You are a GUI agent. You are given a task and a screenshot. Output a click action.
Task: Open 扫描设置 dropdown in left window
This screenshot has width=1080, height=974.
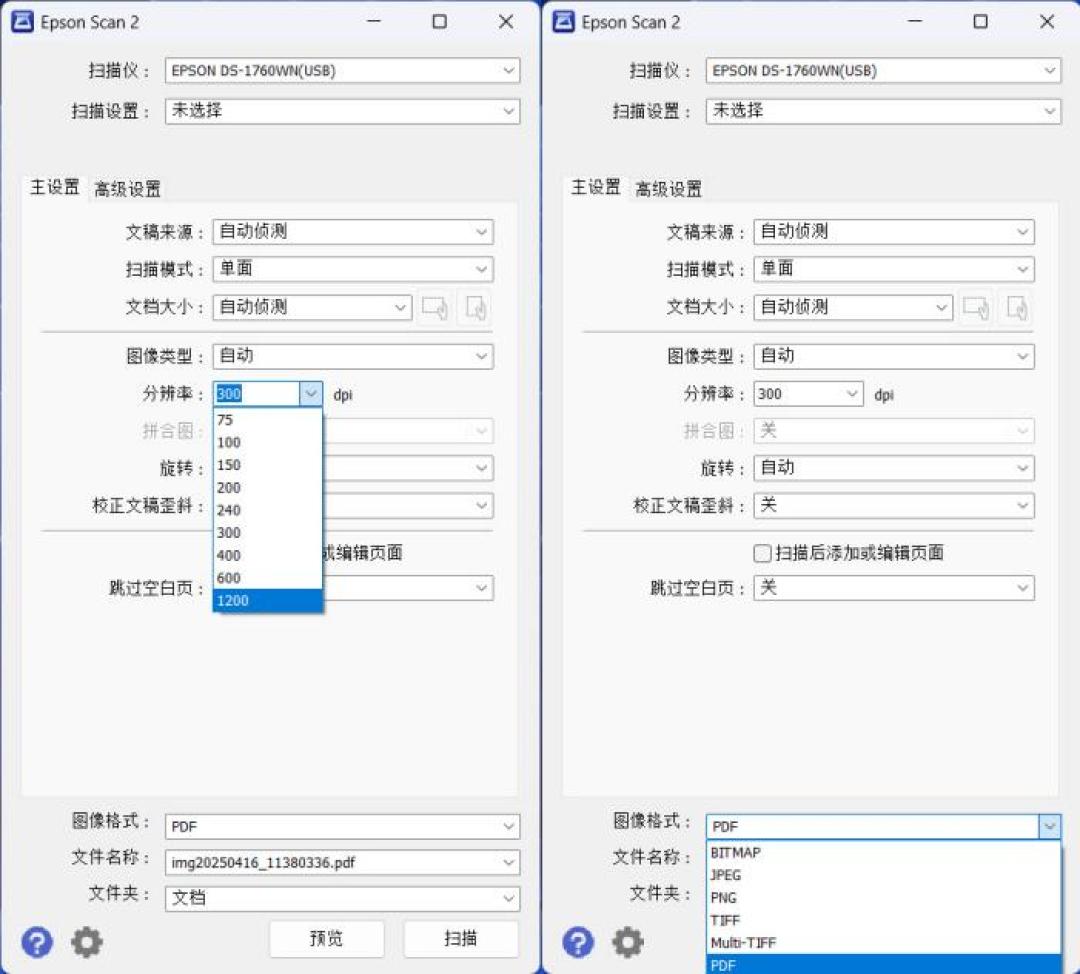tap(342, 111)
